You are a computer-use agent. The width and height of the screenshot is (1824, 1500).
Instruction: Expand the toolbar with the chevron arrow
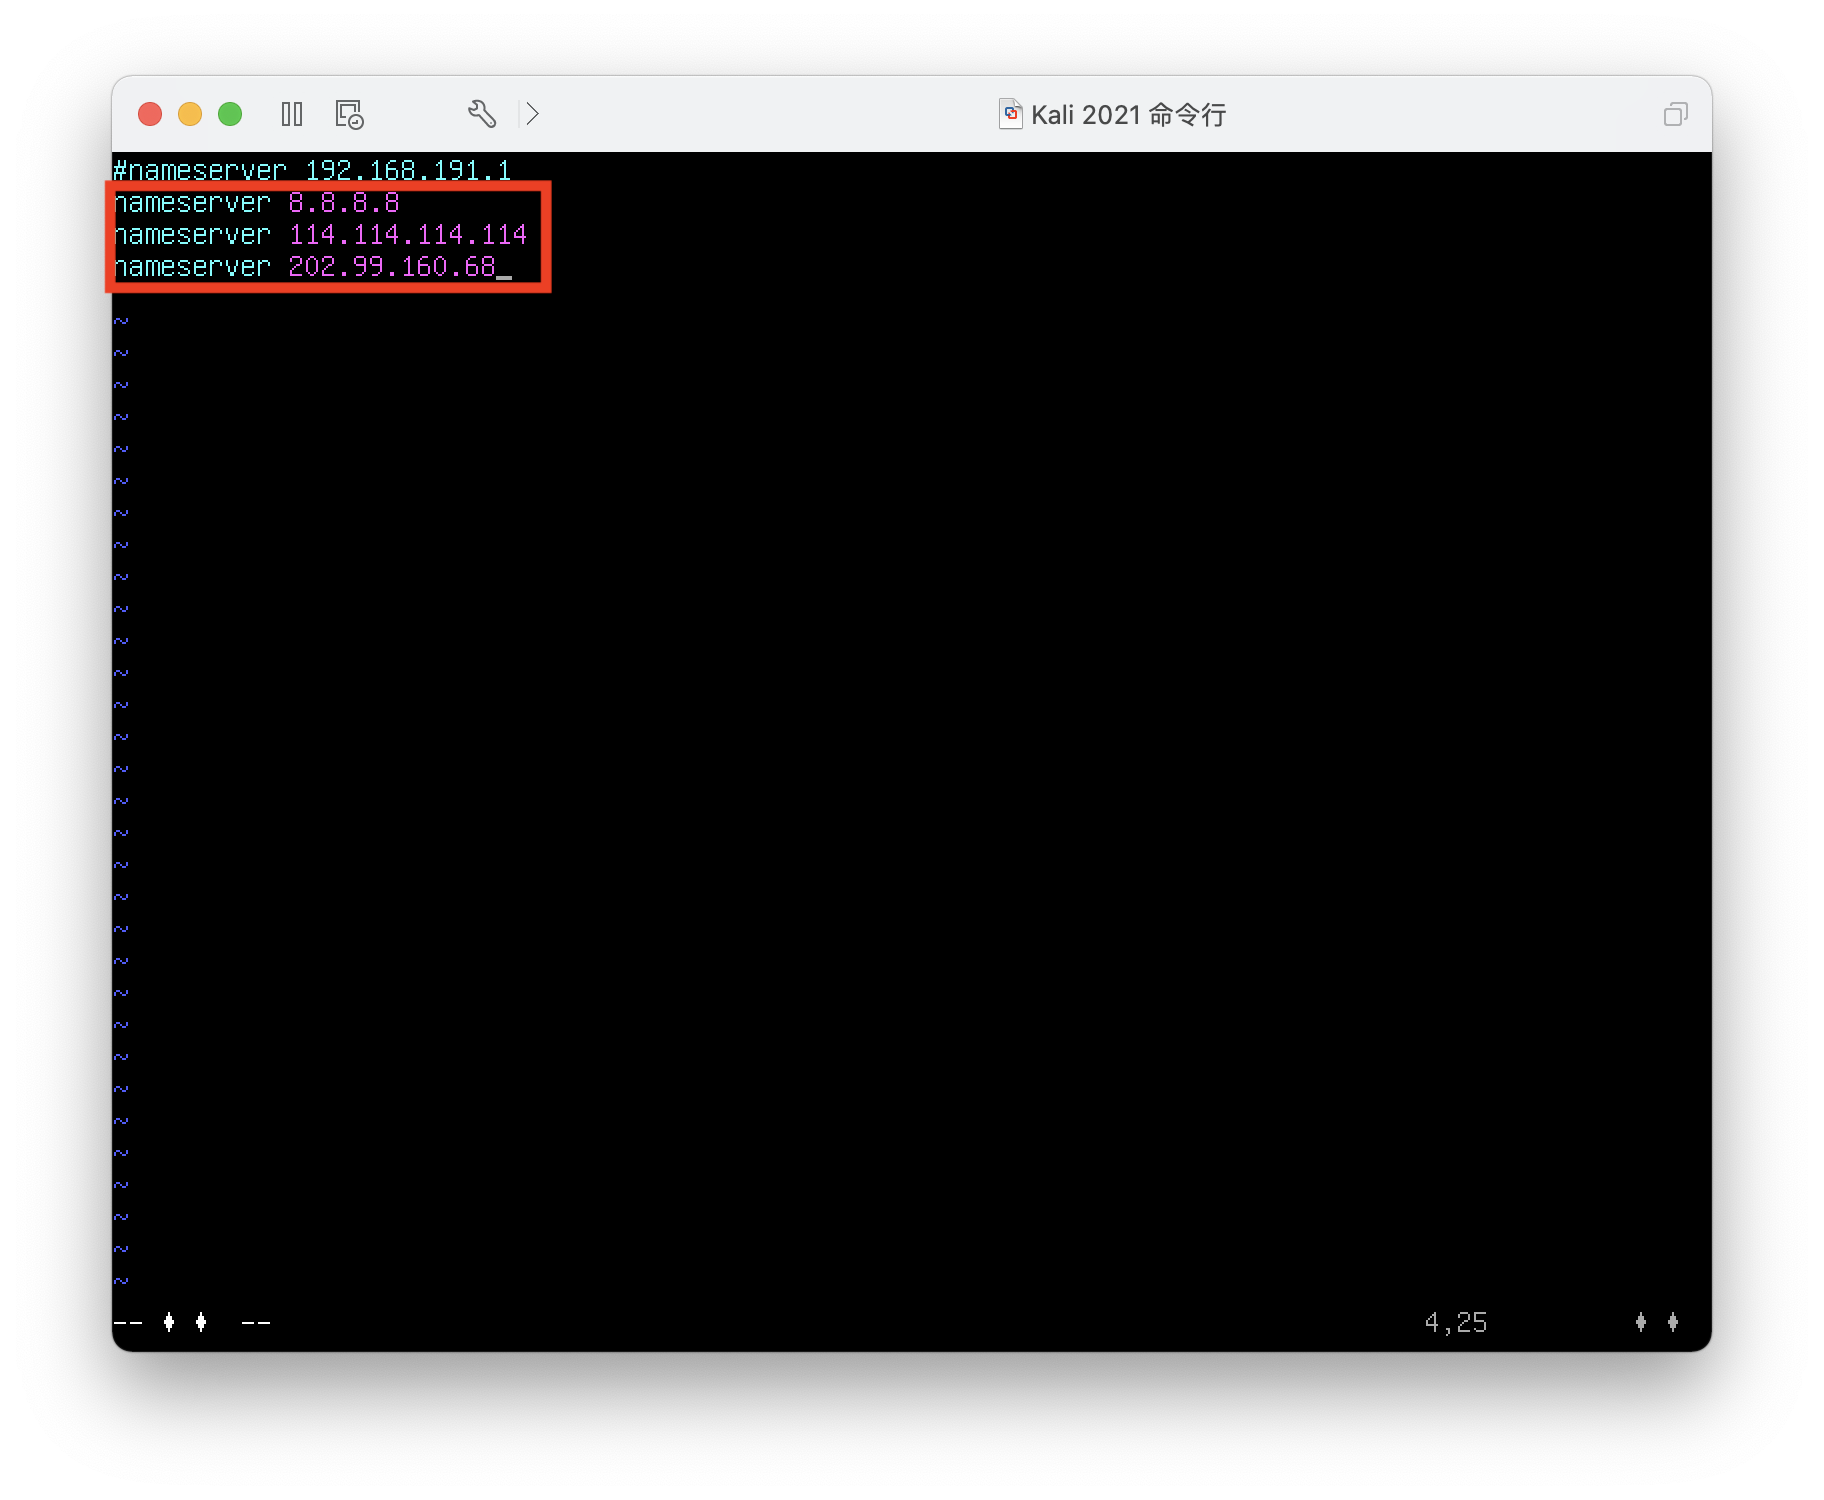click(533, 114)
